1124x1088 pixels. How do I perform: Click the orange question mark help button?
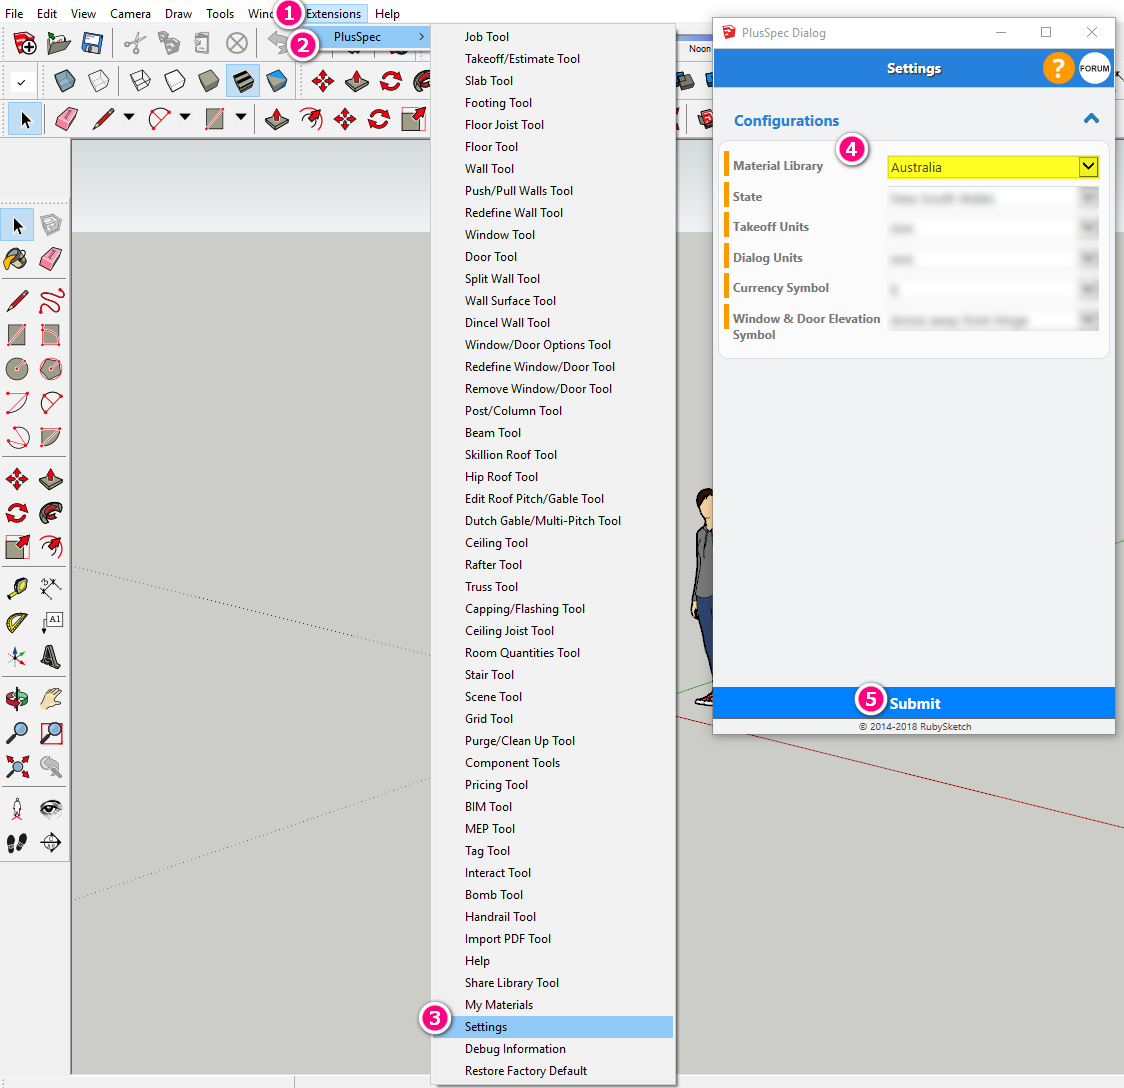click(x=1057, y=69)
